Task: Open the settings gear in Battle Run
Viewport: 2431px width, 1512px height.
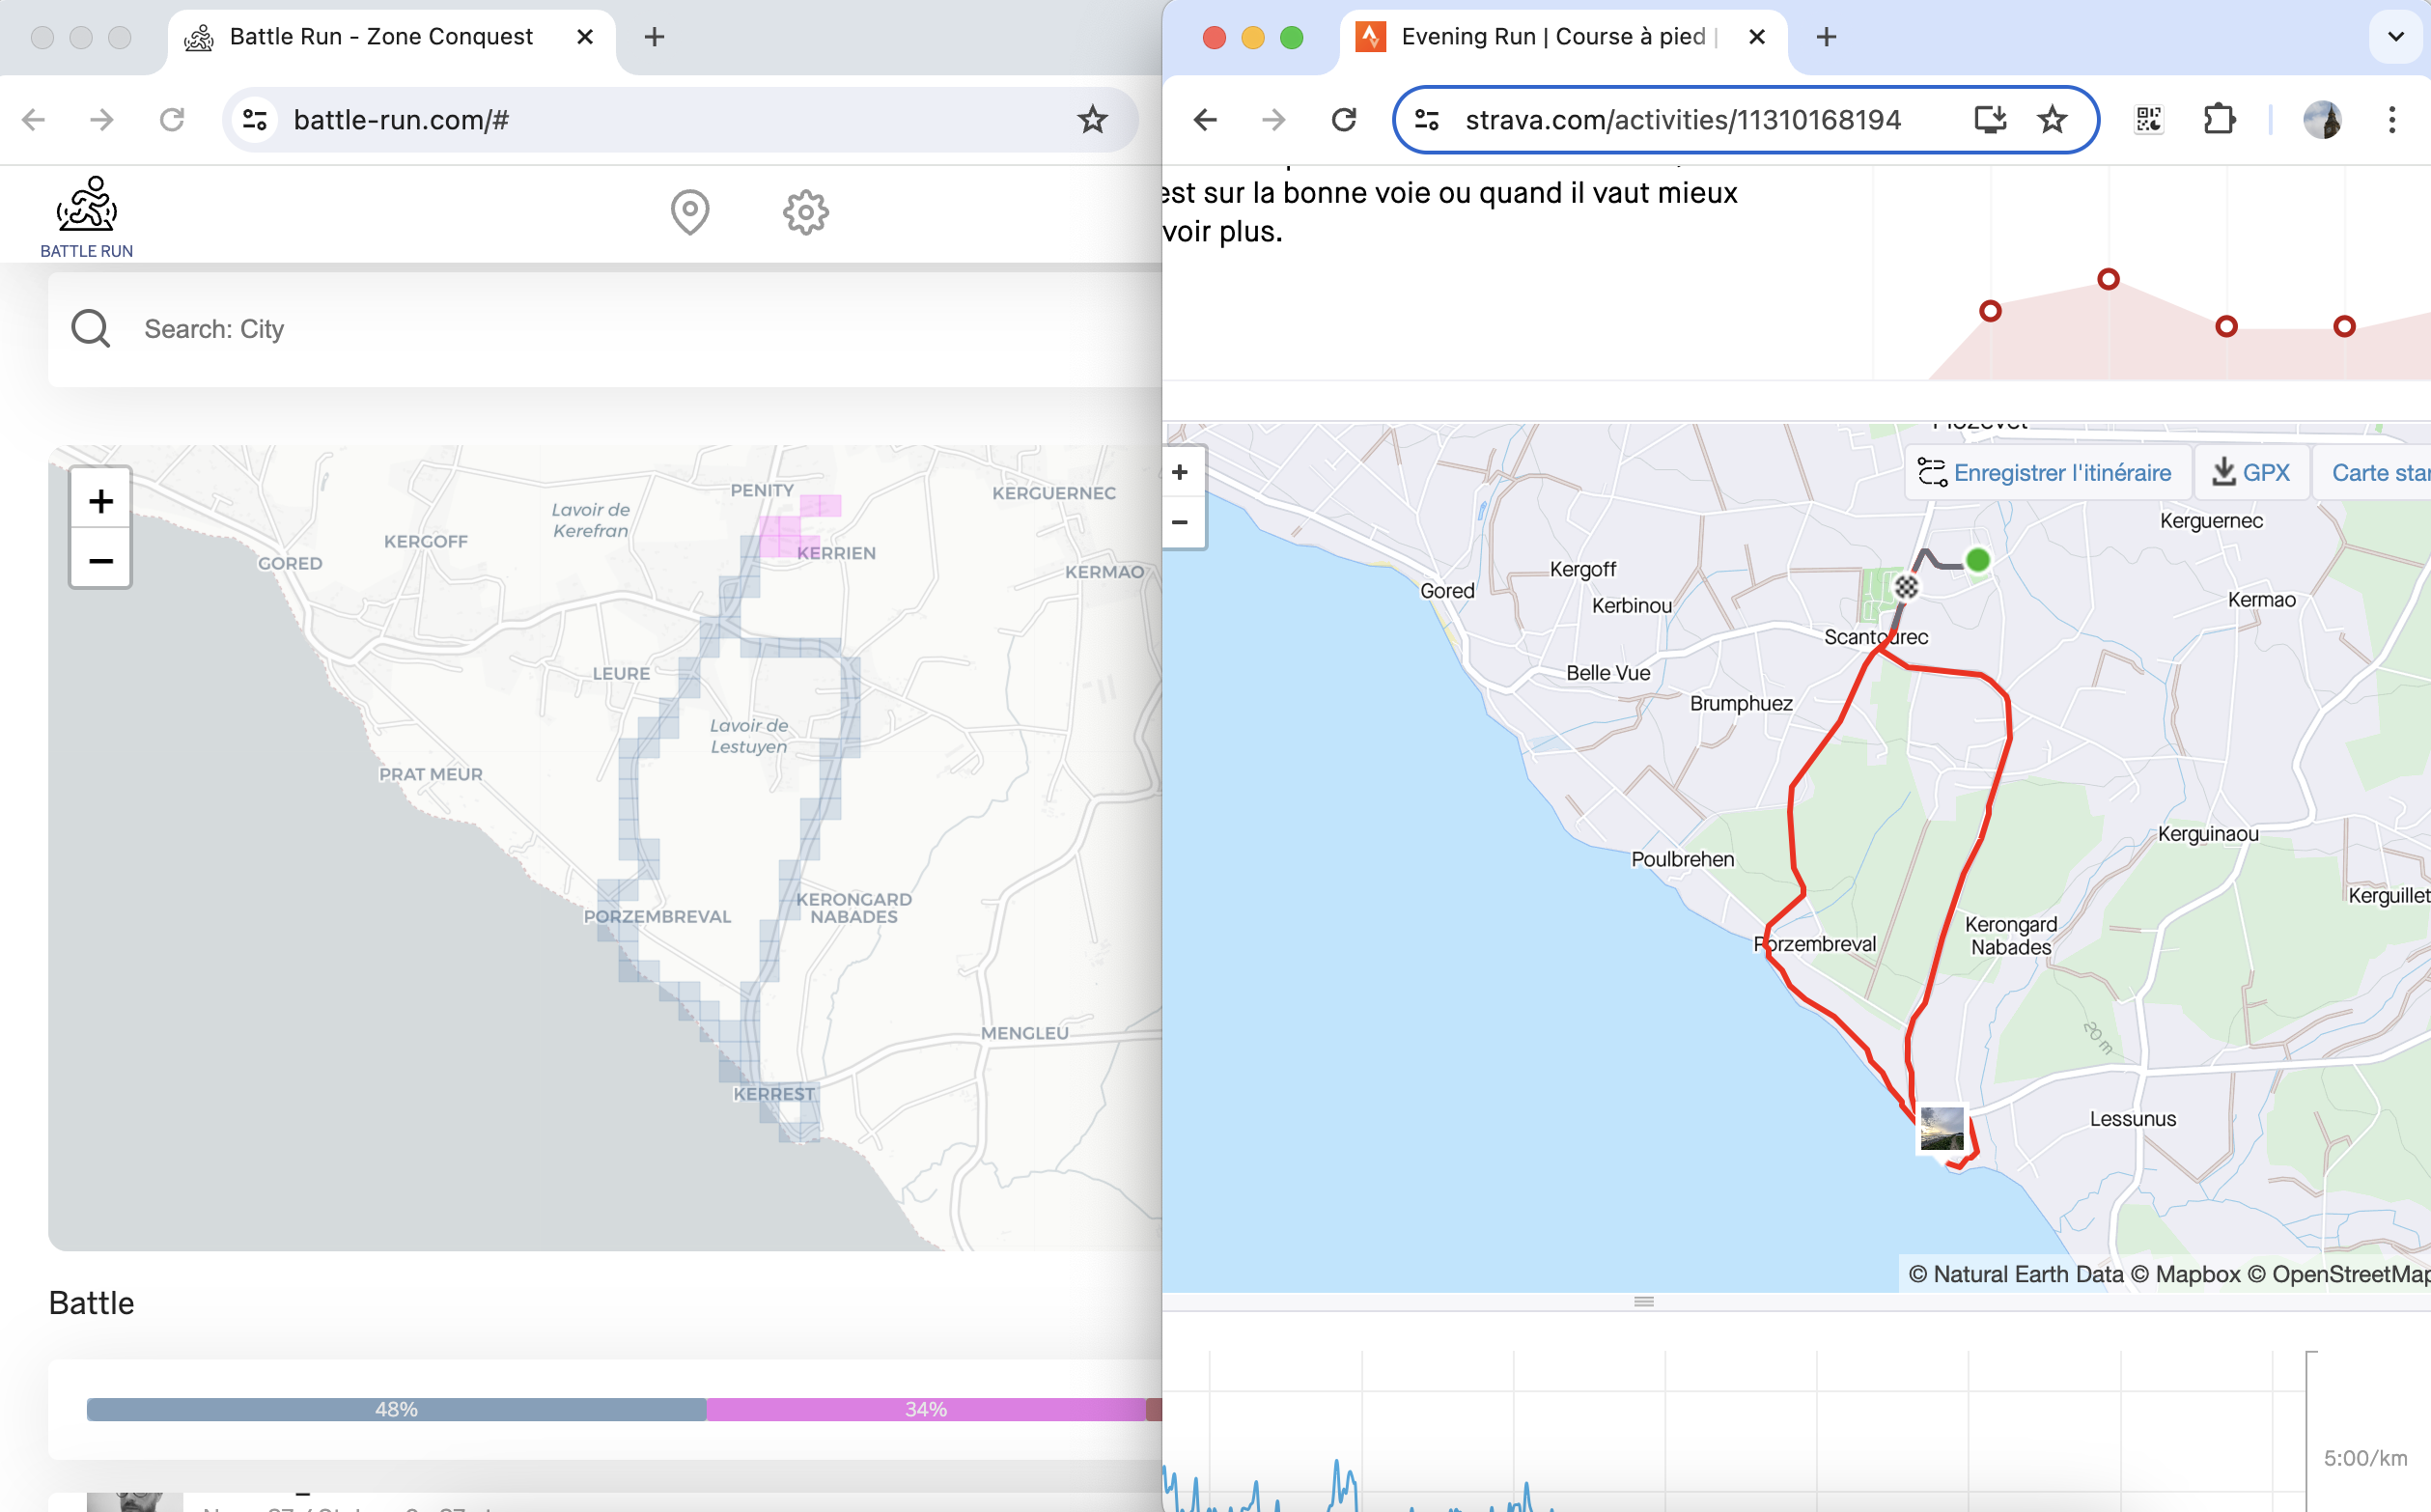Action: point(805,212)
